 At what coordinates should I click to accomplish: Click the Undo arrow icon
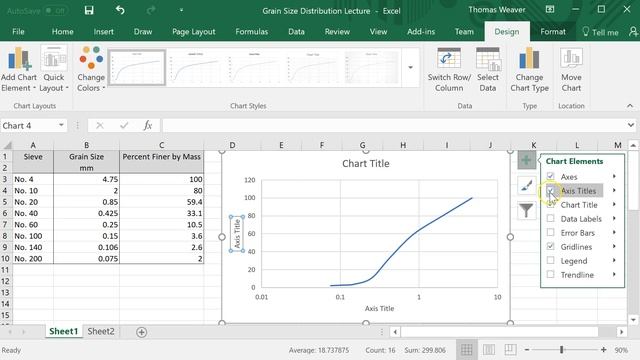tap(120, 10)
